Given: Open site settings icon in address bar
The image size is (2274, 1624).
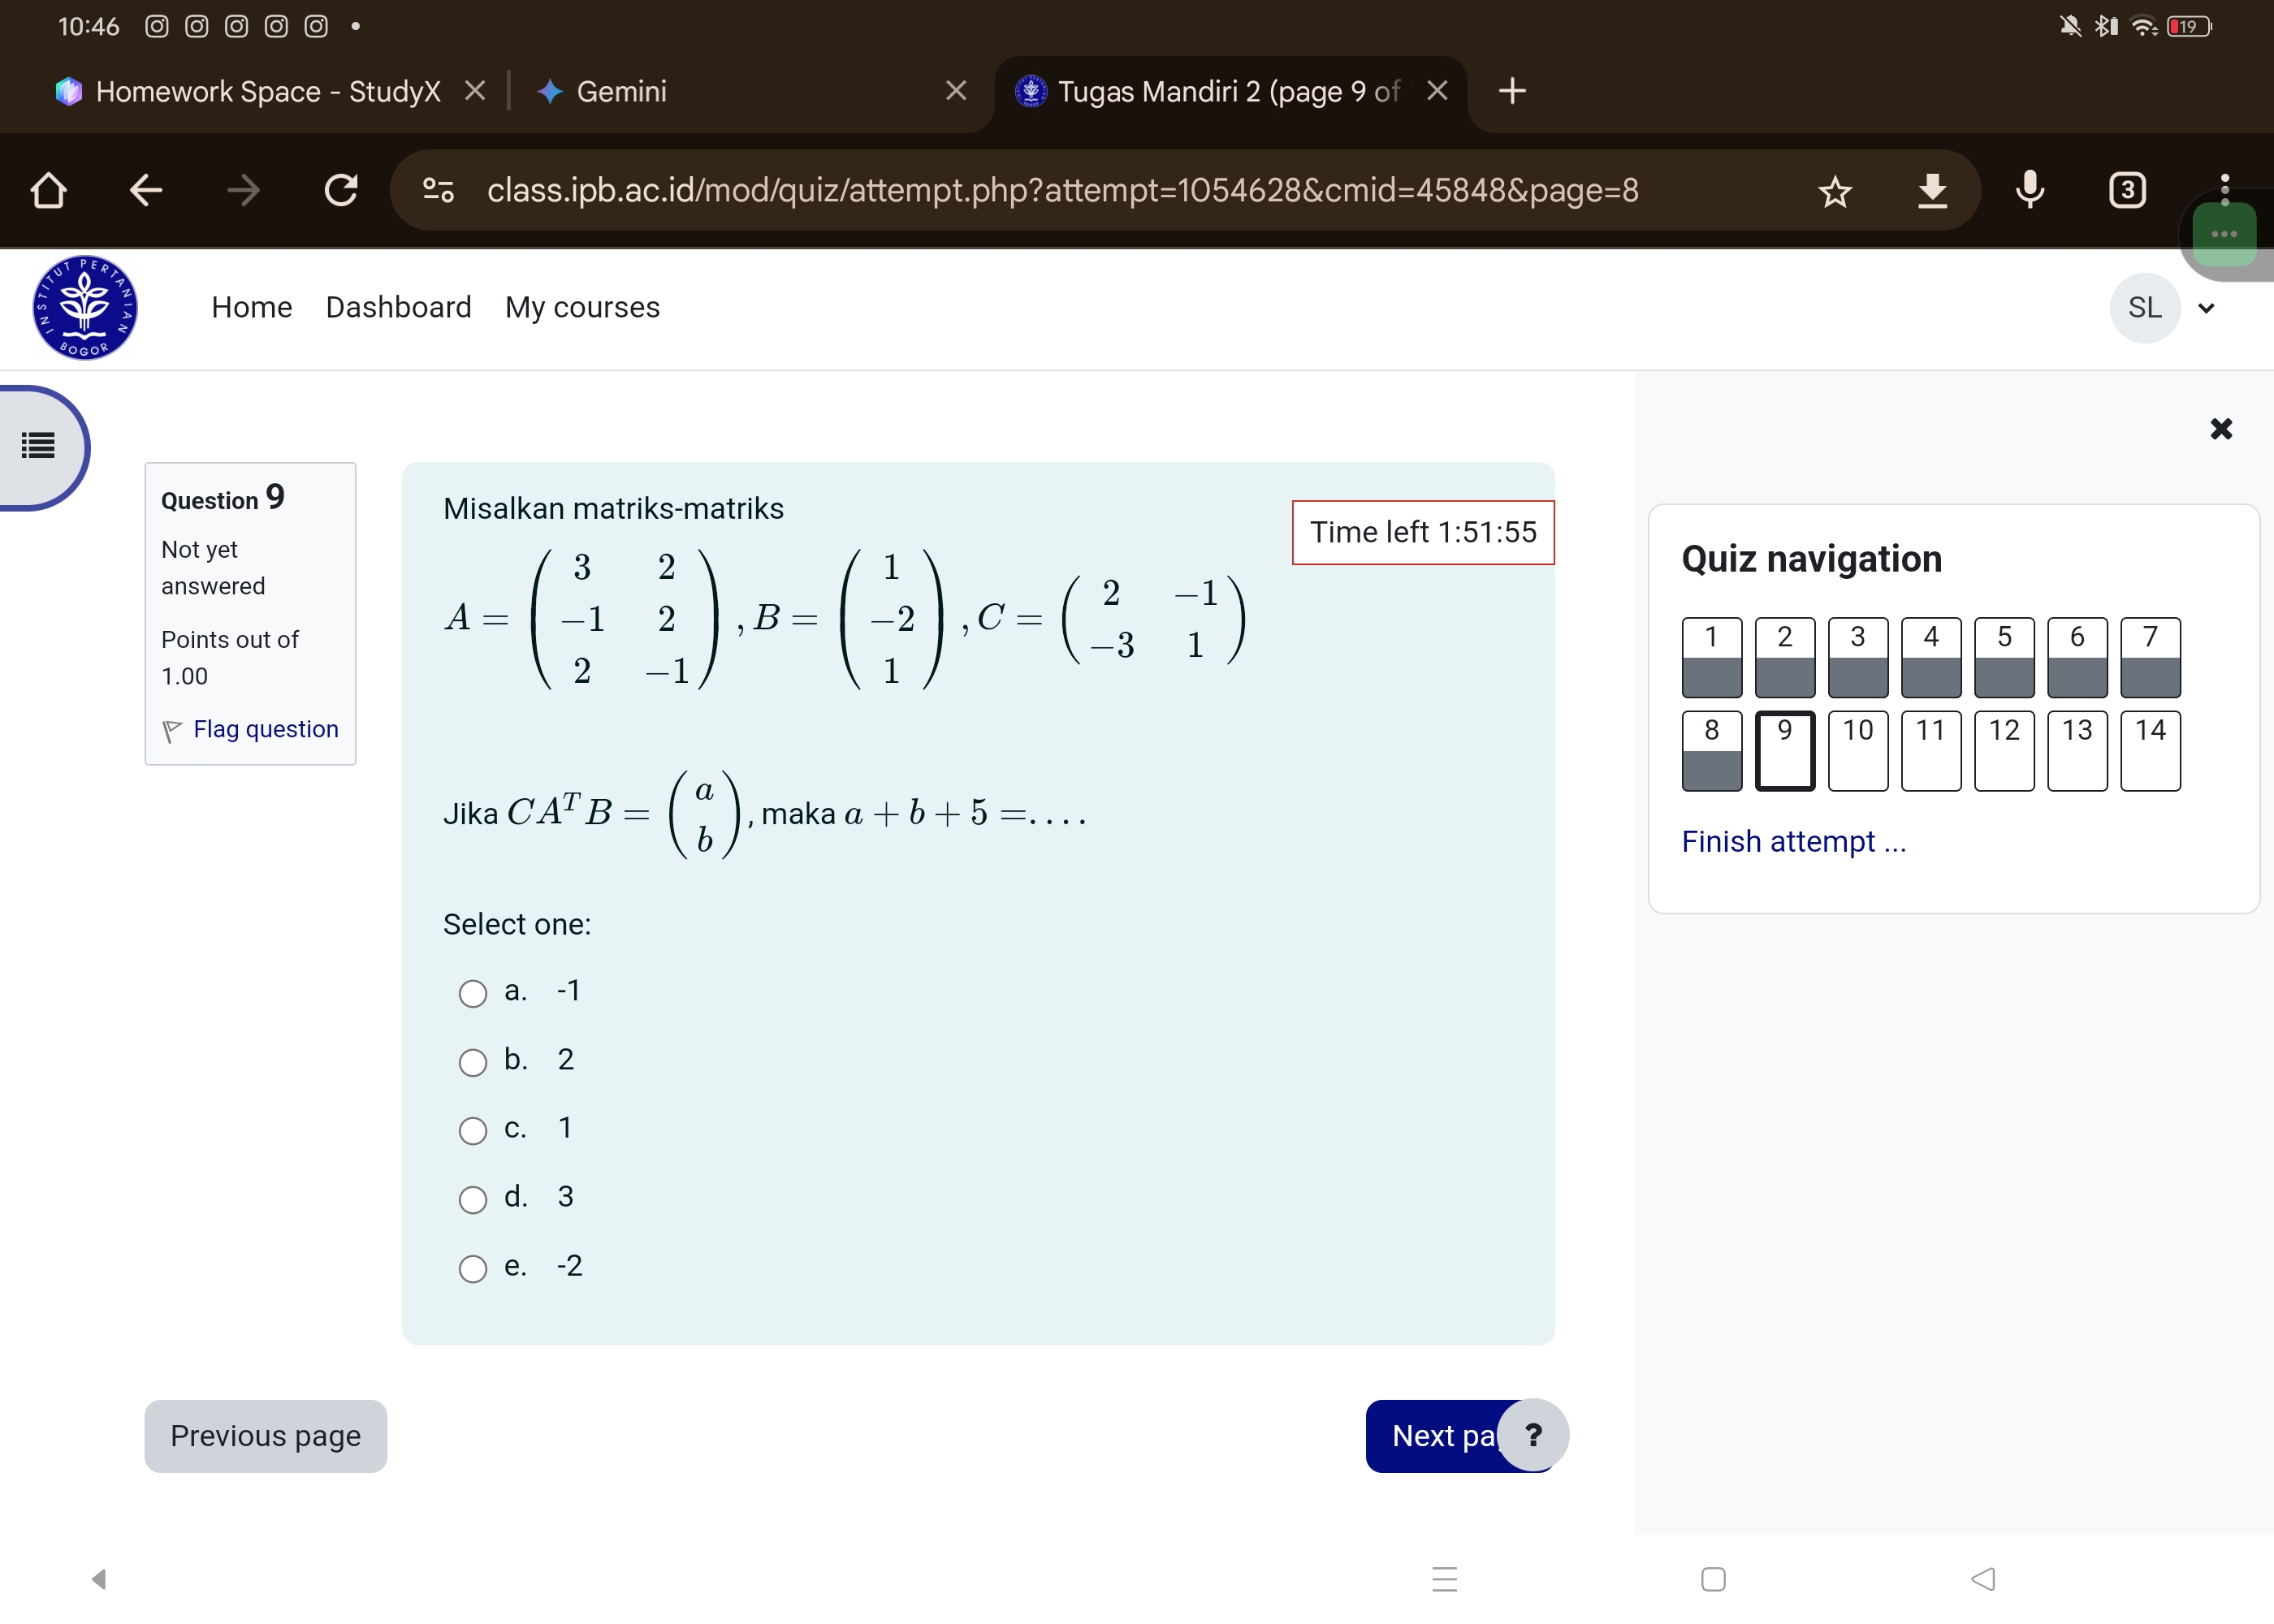Looking at the screenshot, I should pos(438,190).
